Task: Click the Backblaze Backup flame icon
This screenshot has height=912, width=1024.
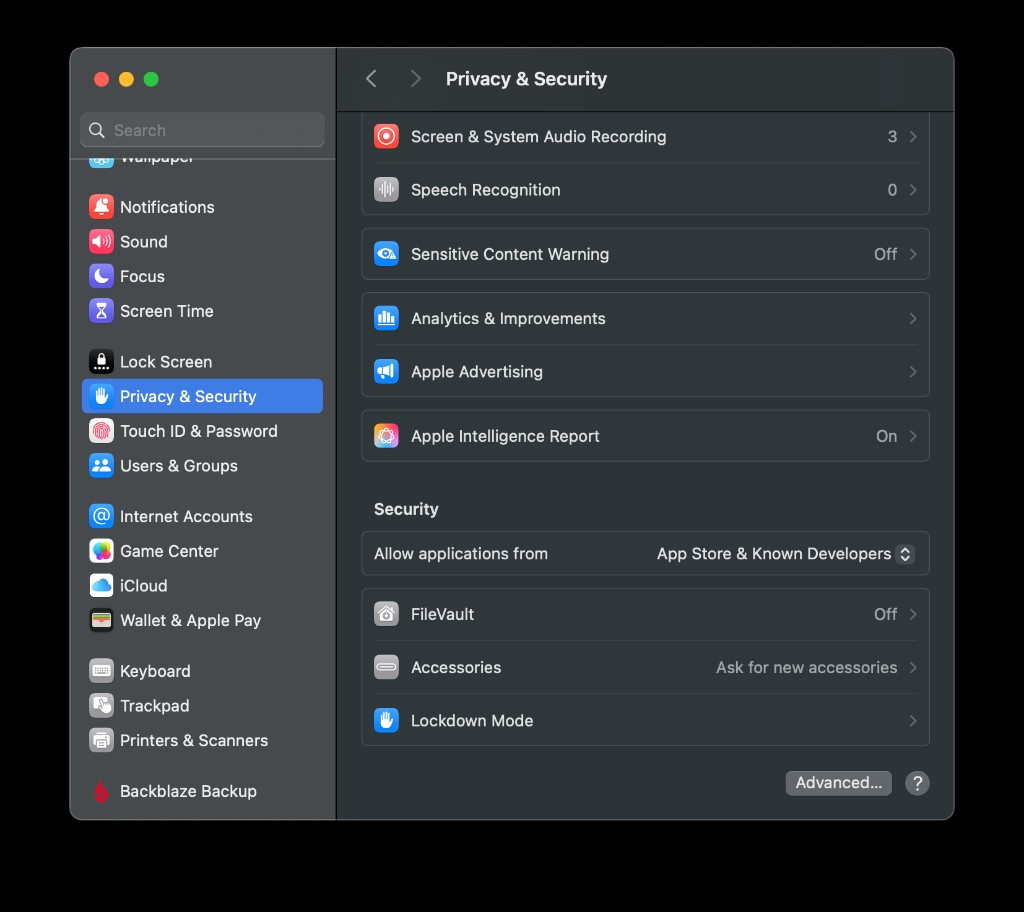Action: (x=101, y=791)
